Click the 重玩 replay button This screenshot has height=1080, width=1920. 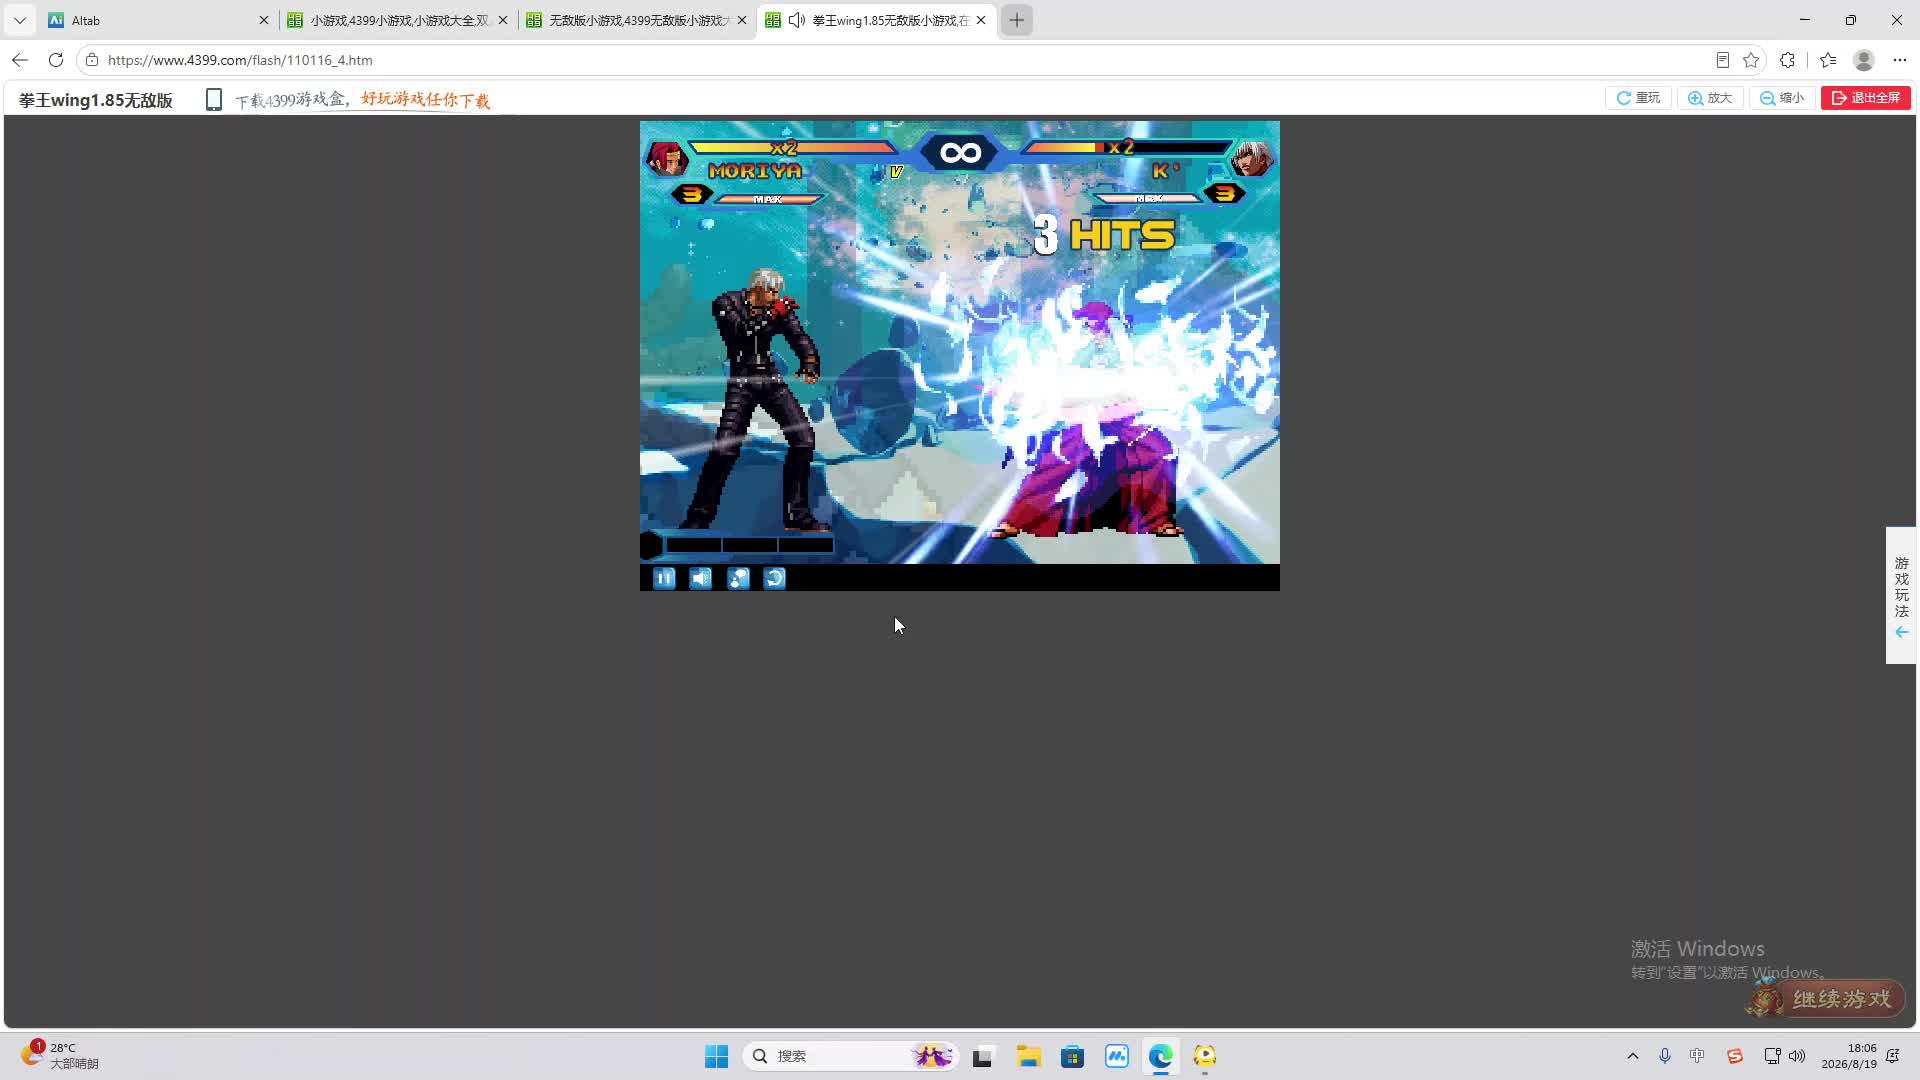click(1638, 98)
